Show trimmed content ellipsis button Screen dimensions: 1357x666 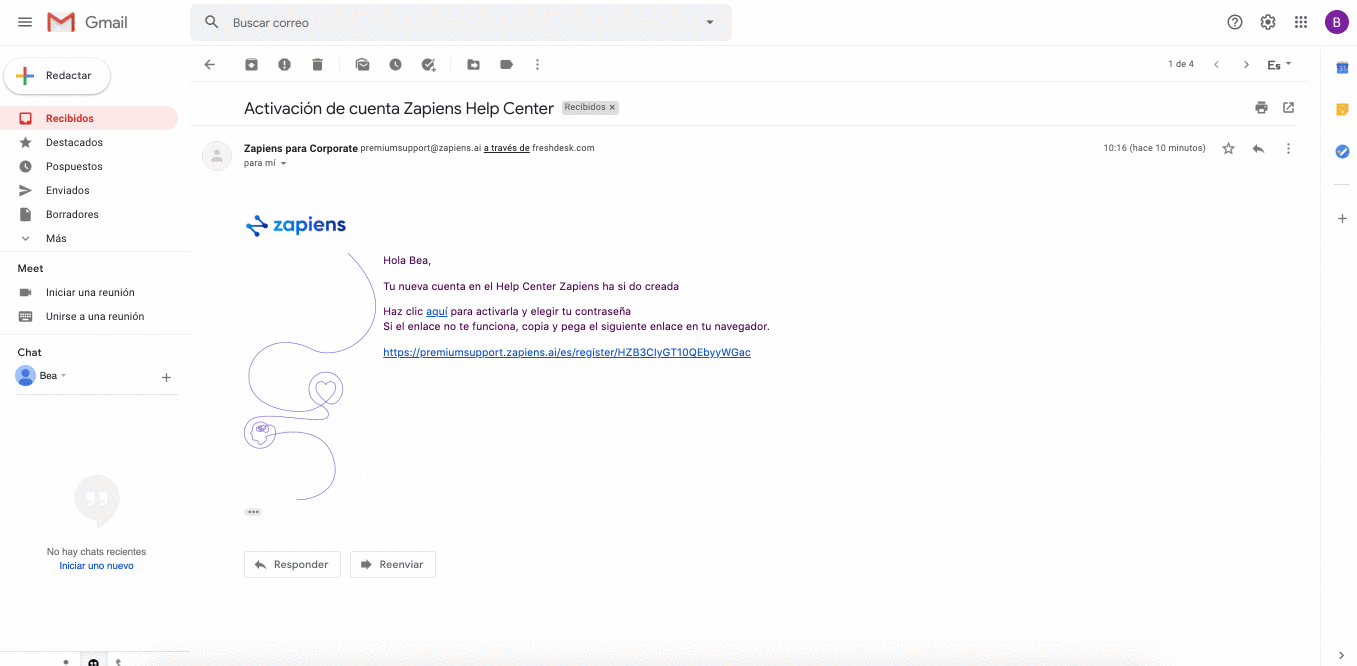pos(253,511)
